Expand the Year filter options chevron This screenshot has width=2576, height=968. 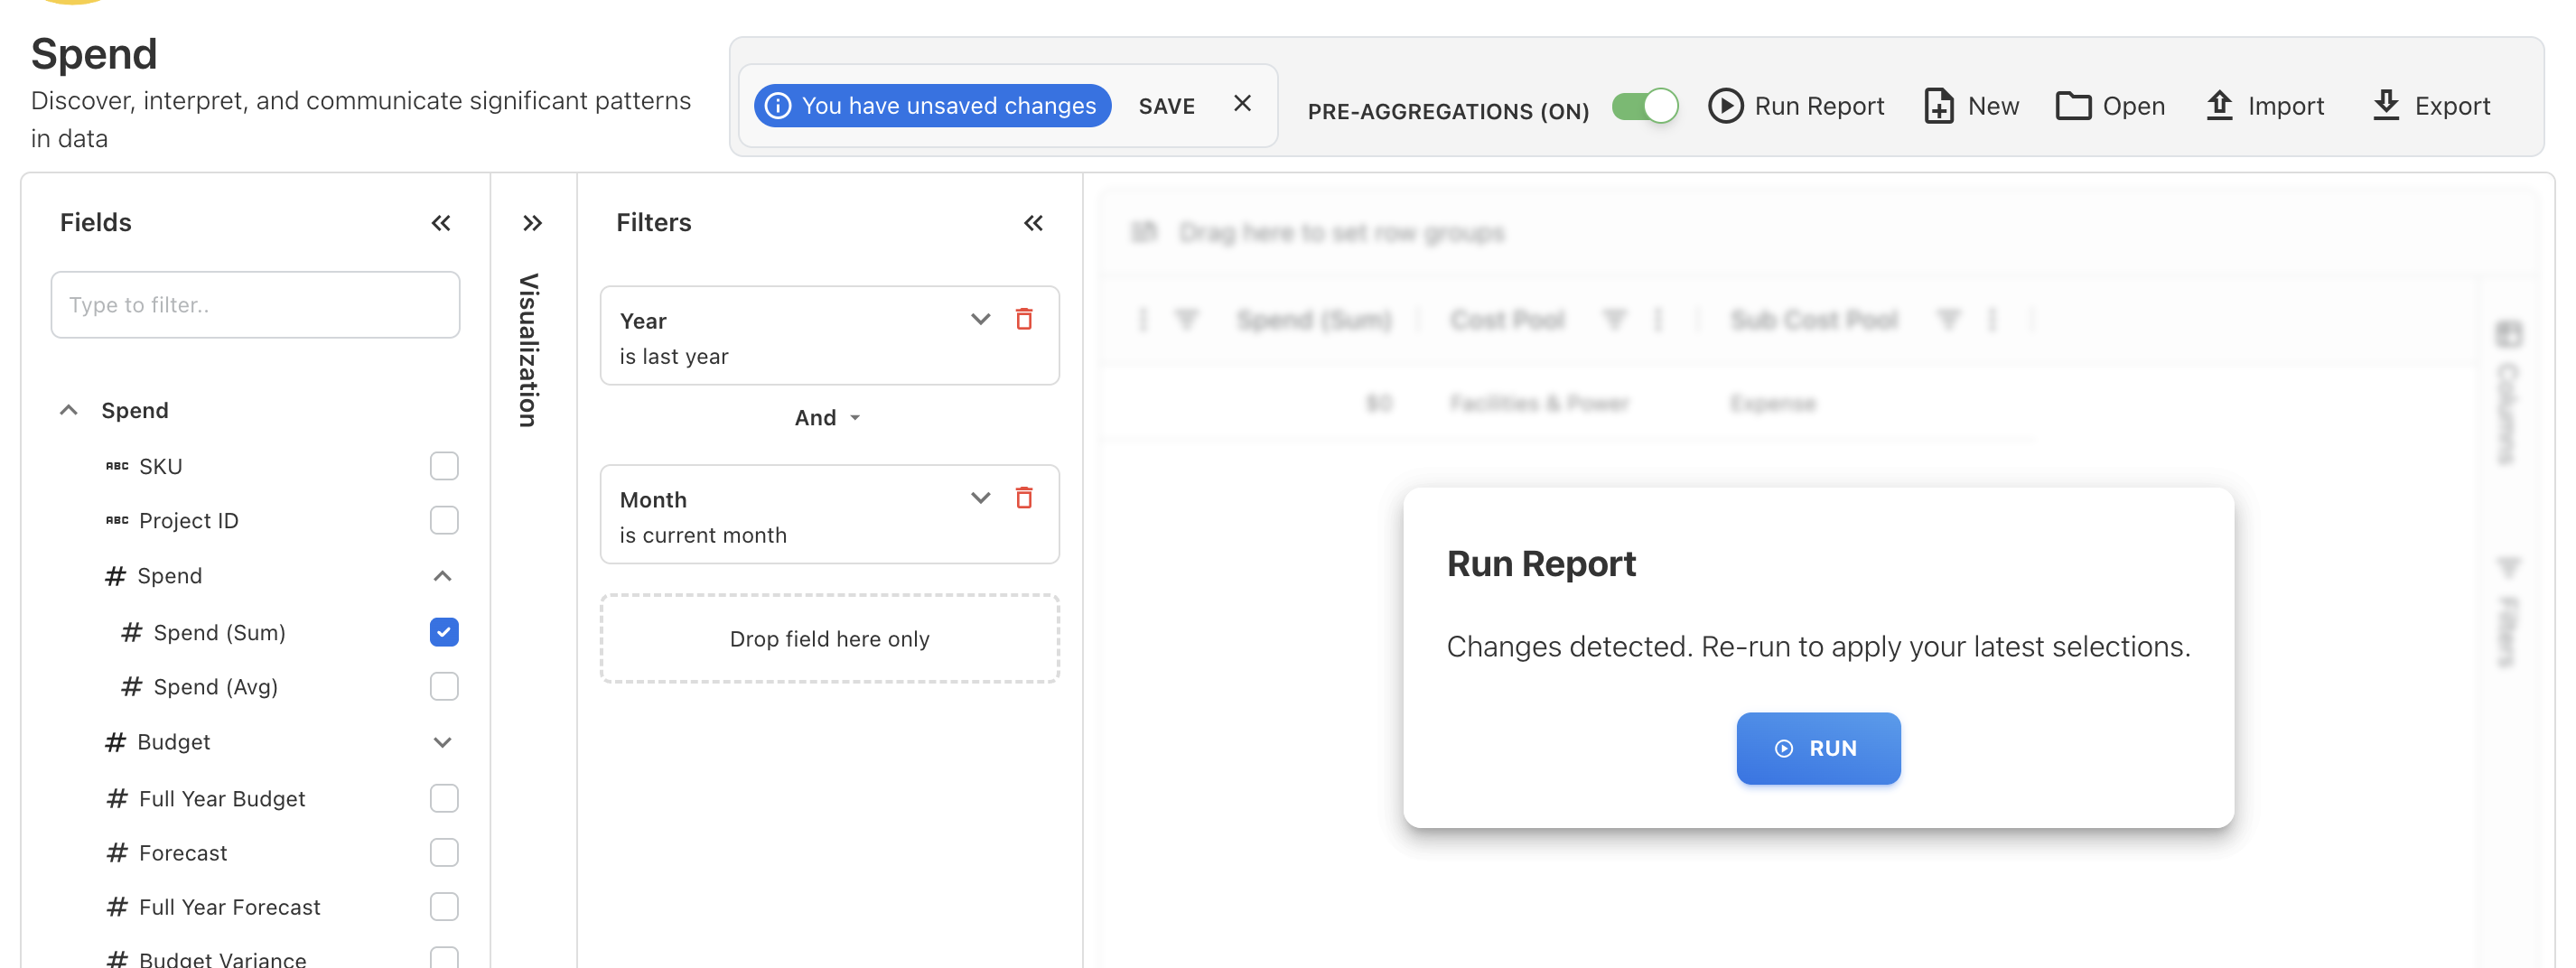[980, 320]
